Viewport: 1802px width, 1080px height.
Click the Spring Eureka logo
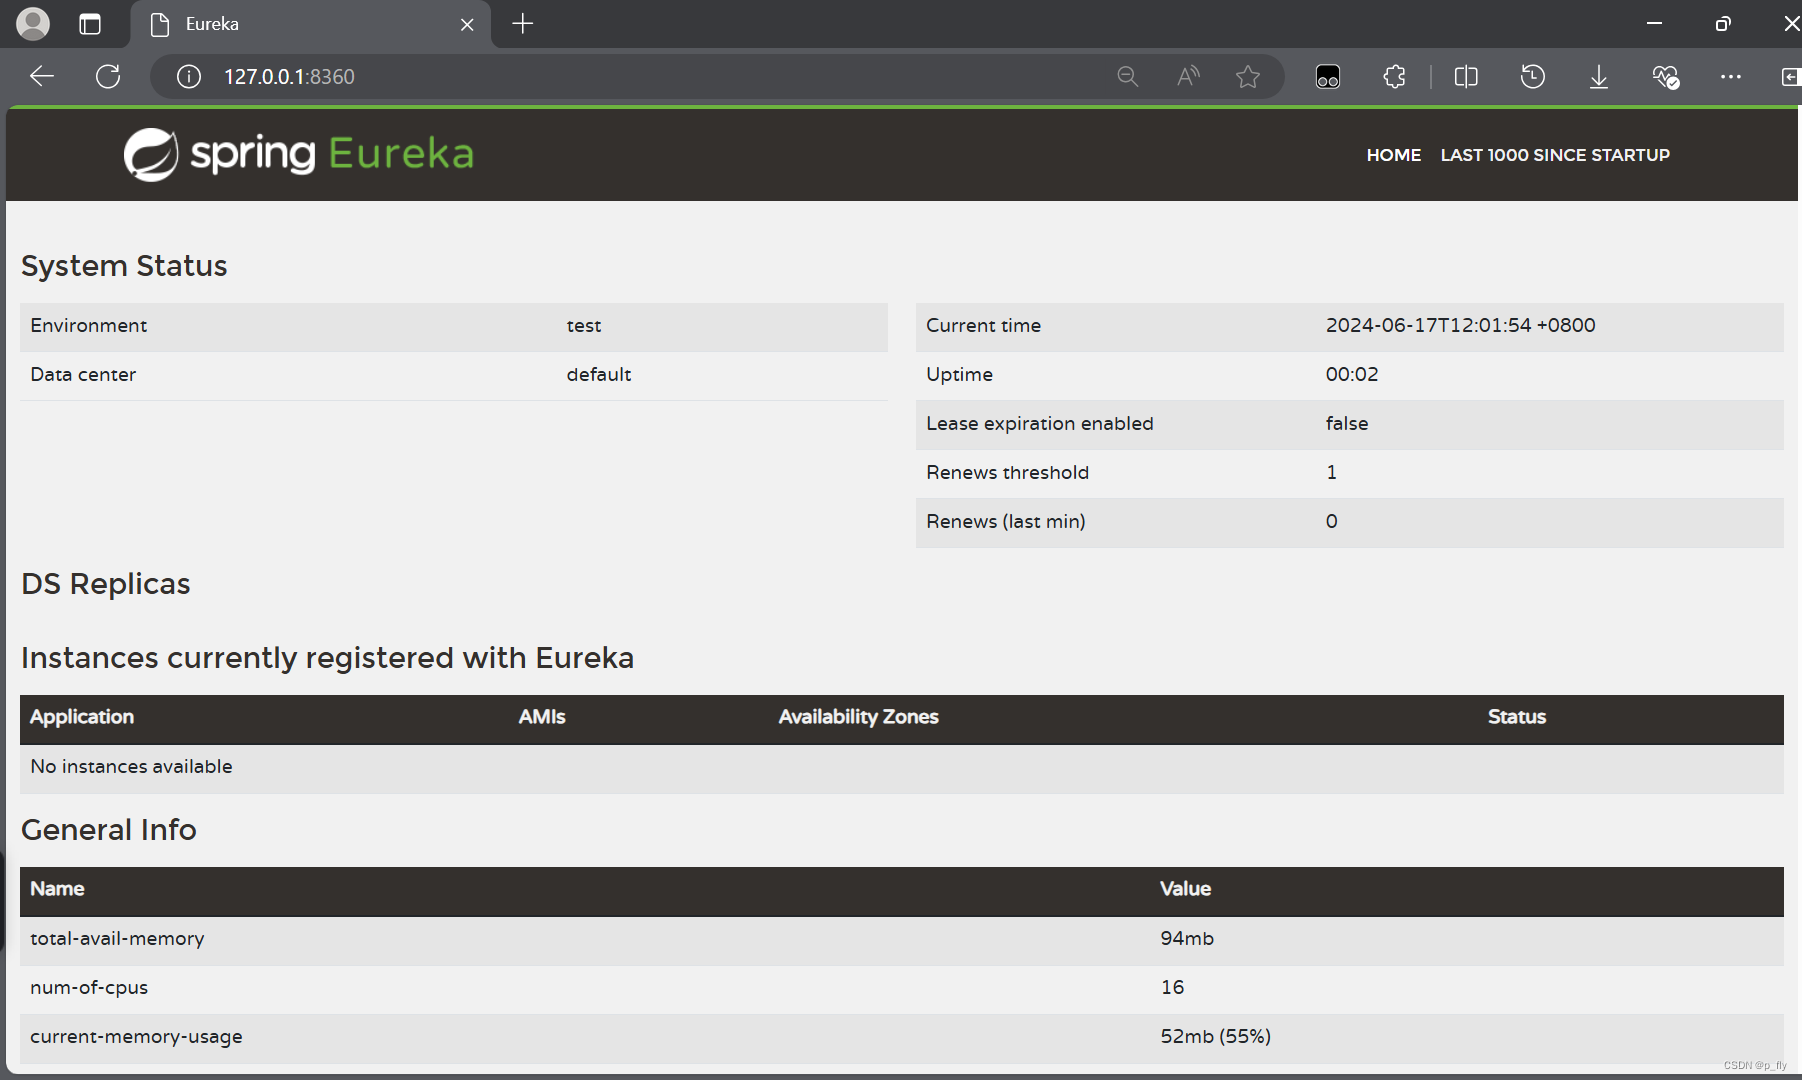(x=298, y=154)
